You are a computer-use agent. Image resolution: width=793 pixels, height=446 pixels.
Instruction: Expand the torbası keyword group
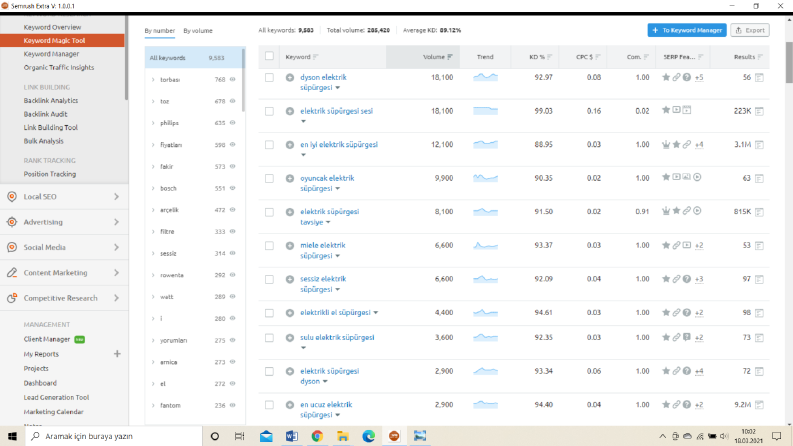153,79
